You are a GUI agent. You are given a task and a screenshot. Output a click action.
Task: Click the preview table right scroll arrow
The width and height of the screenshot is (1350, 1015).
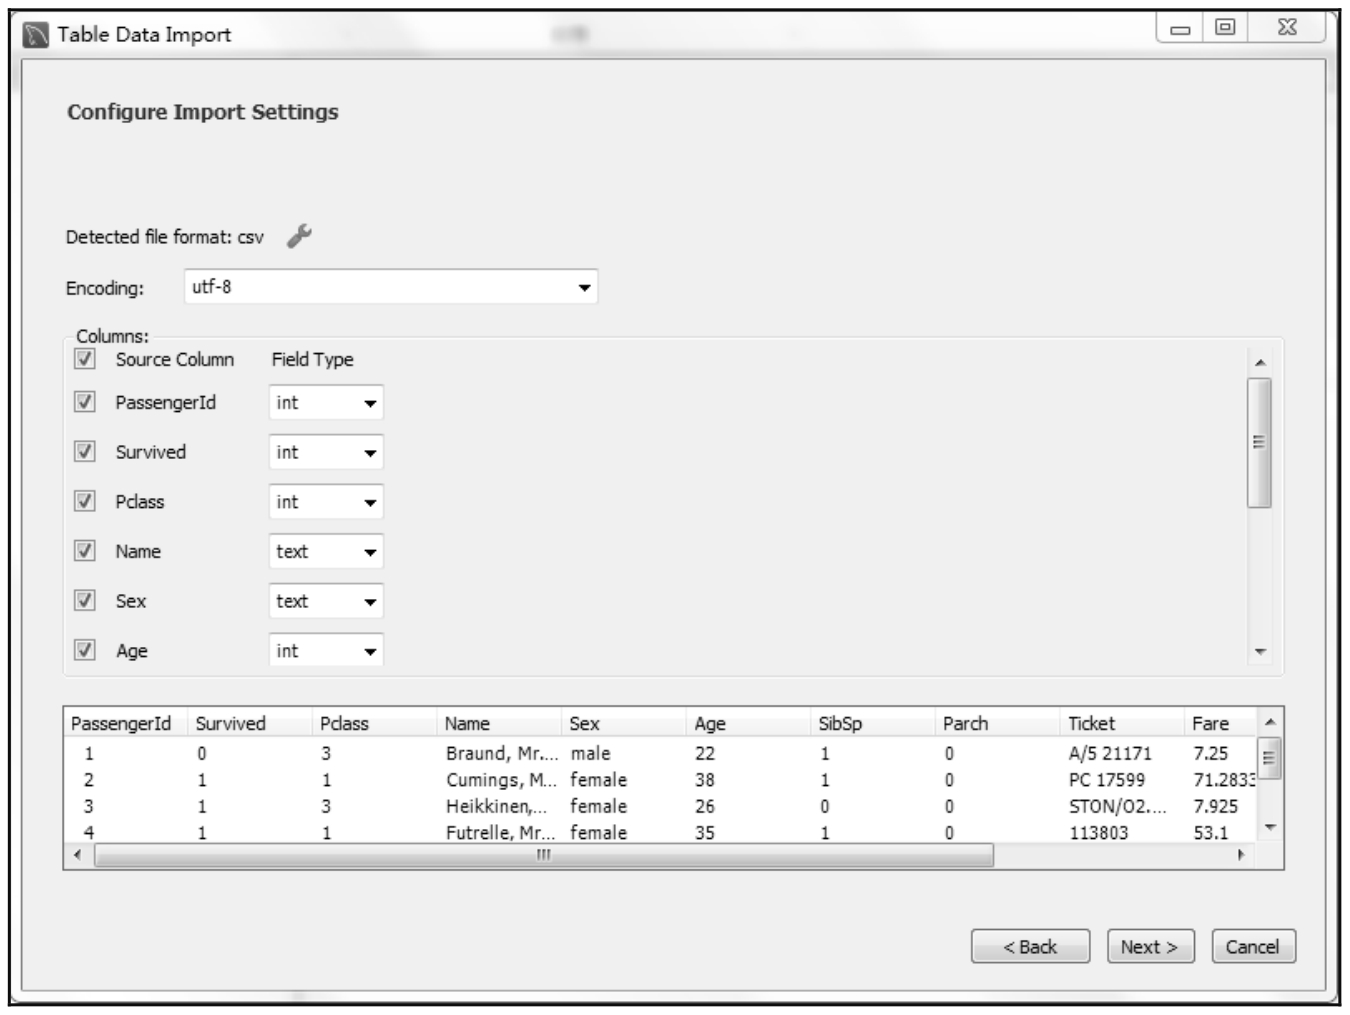point(1241,855)
